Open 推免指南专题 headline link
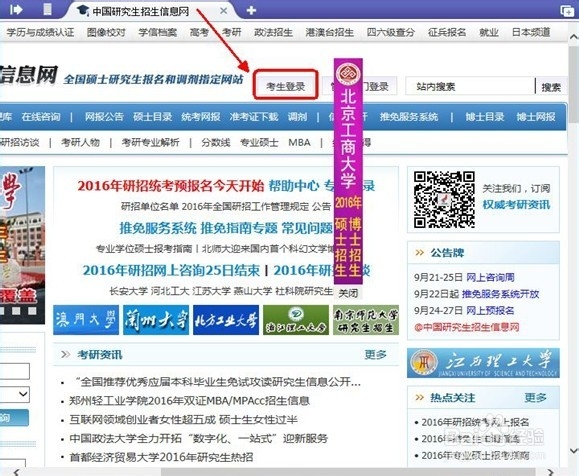 tap(239, 228)
